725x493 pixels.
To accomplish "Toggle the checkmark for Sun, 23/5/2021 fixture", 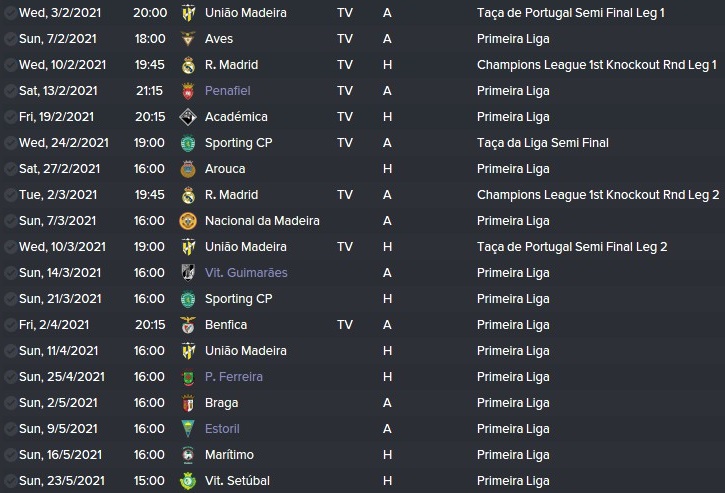I will pos(10,481).
